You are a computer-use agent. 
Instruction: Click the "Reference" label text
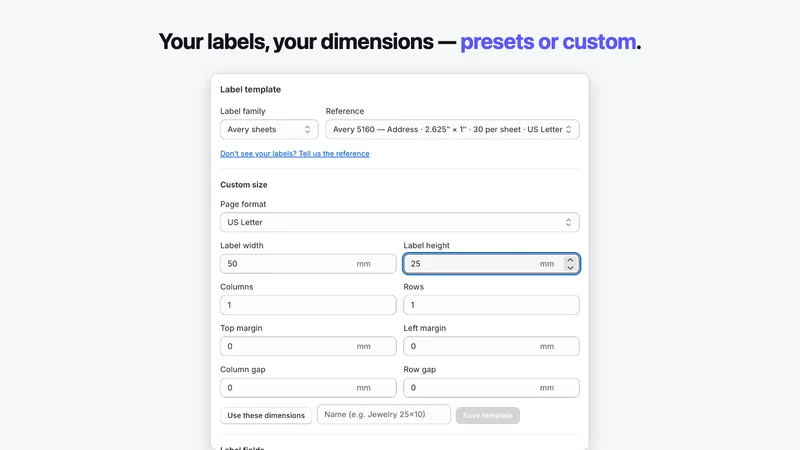click(345, 111)
